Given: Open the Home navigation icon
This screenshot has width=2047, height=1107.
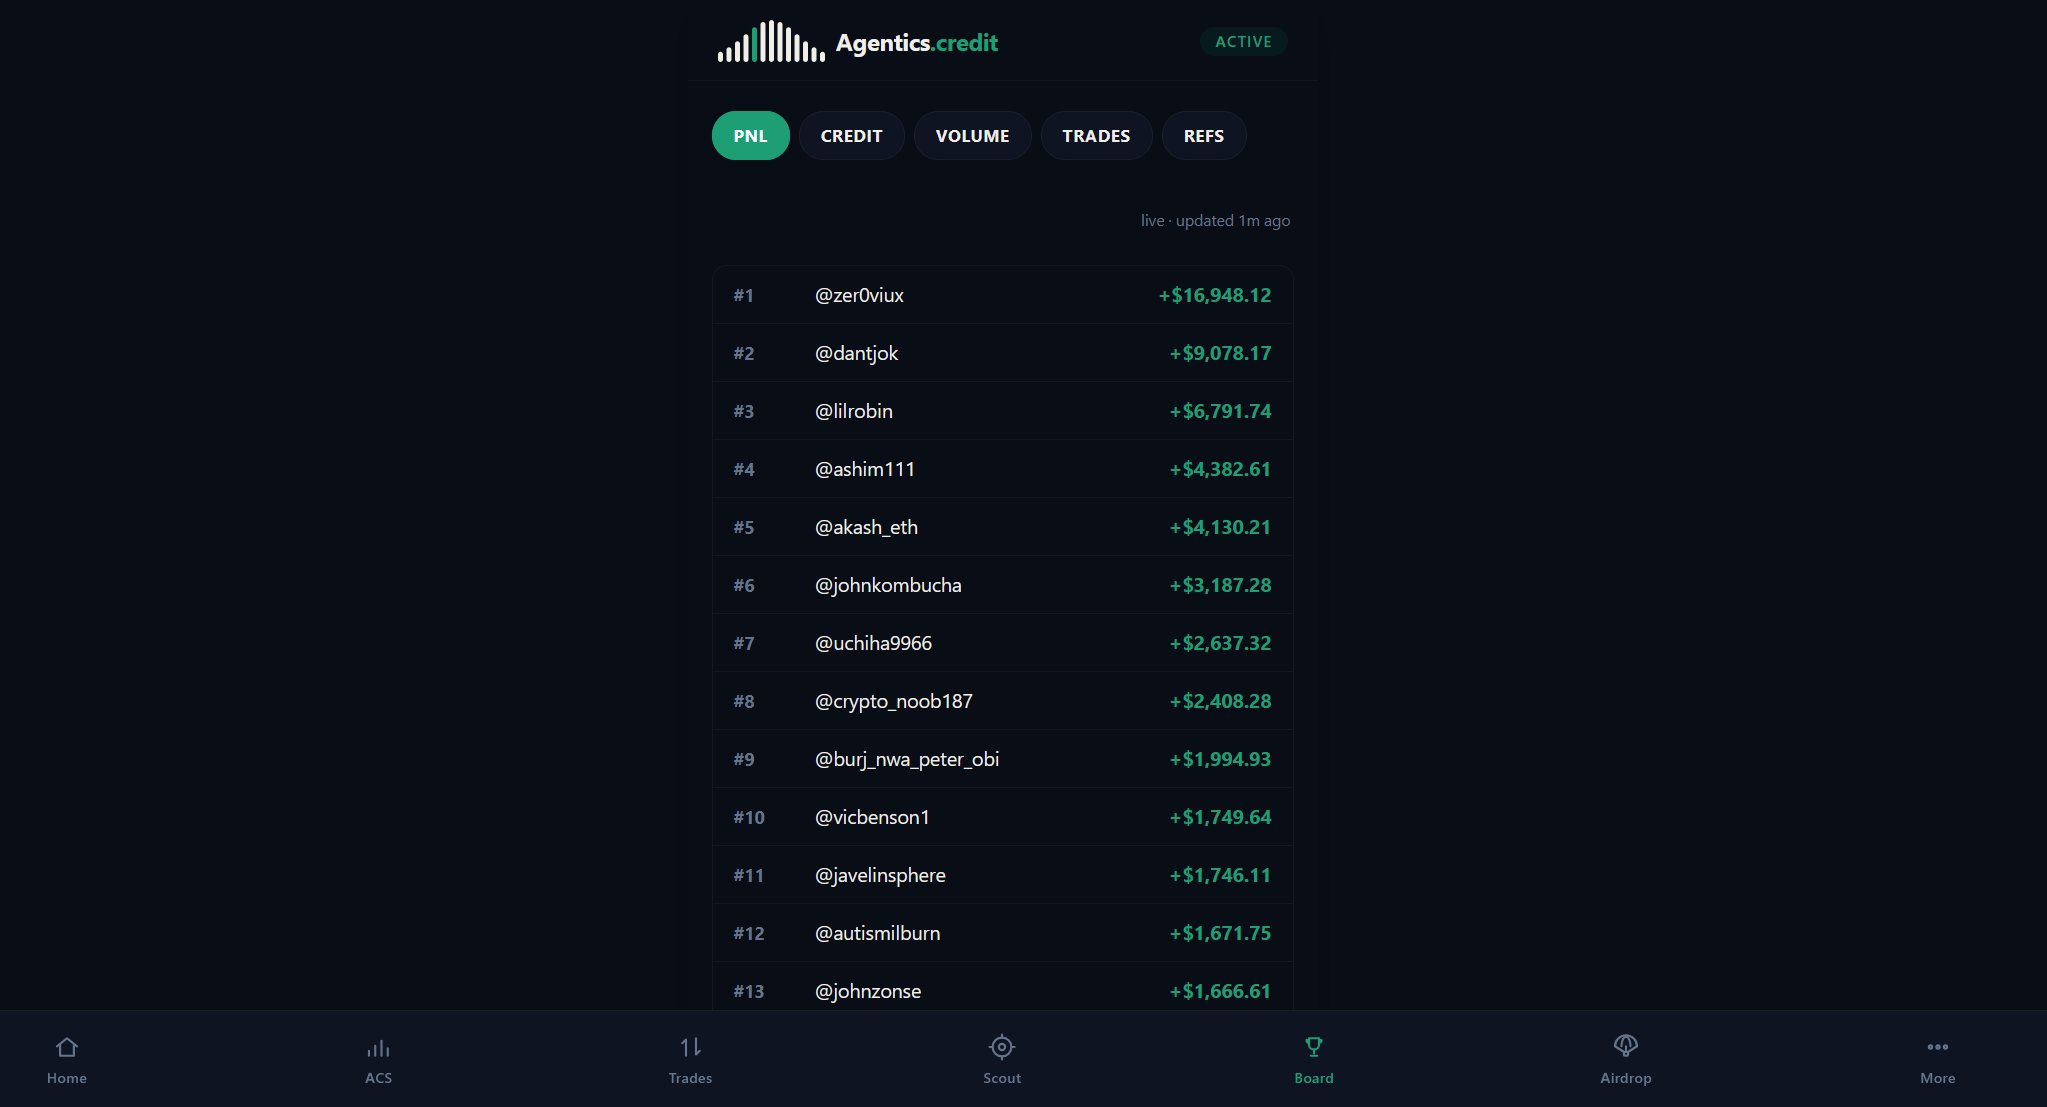Looking at the screenshot, I should (66, 1047).
